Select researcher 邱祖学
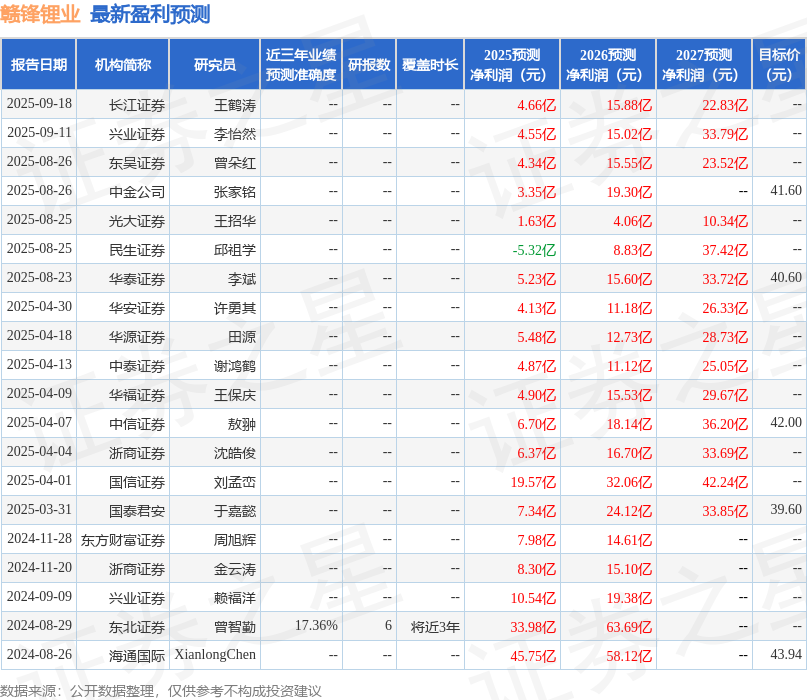 [235, 250]
